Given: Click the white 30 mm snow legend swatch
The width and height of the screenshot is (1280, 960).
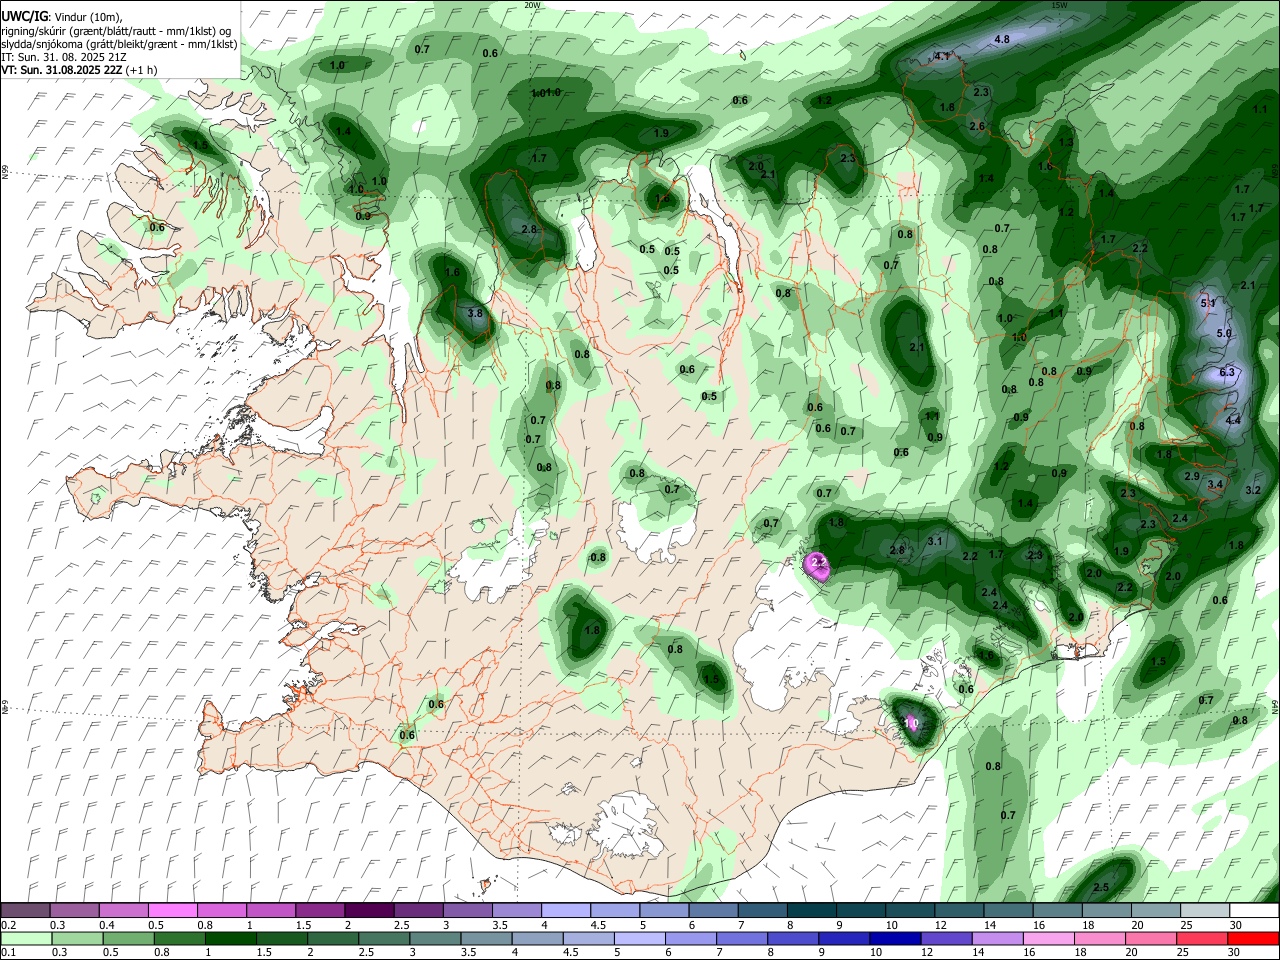Looking at the screenshot, I should pos(1254,911).
